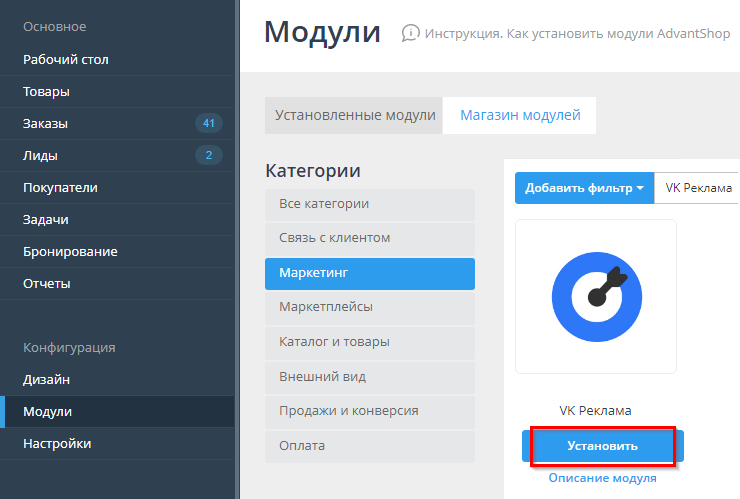Select the Маркетплейсы category
Screen dimensions: 740x499
tap(326, 307)
